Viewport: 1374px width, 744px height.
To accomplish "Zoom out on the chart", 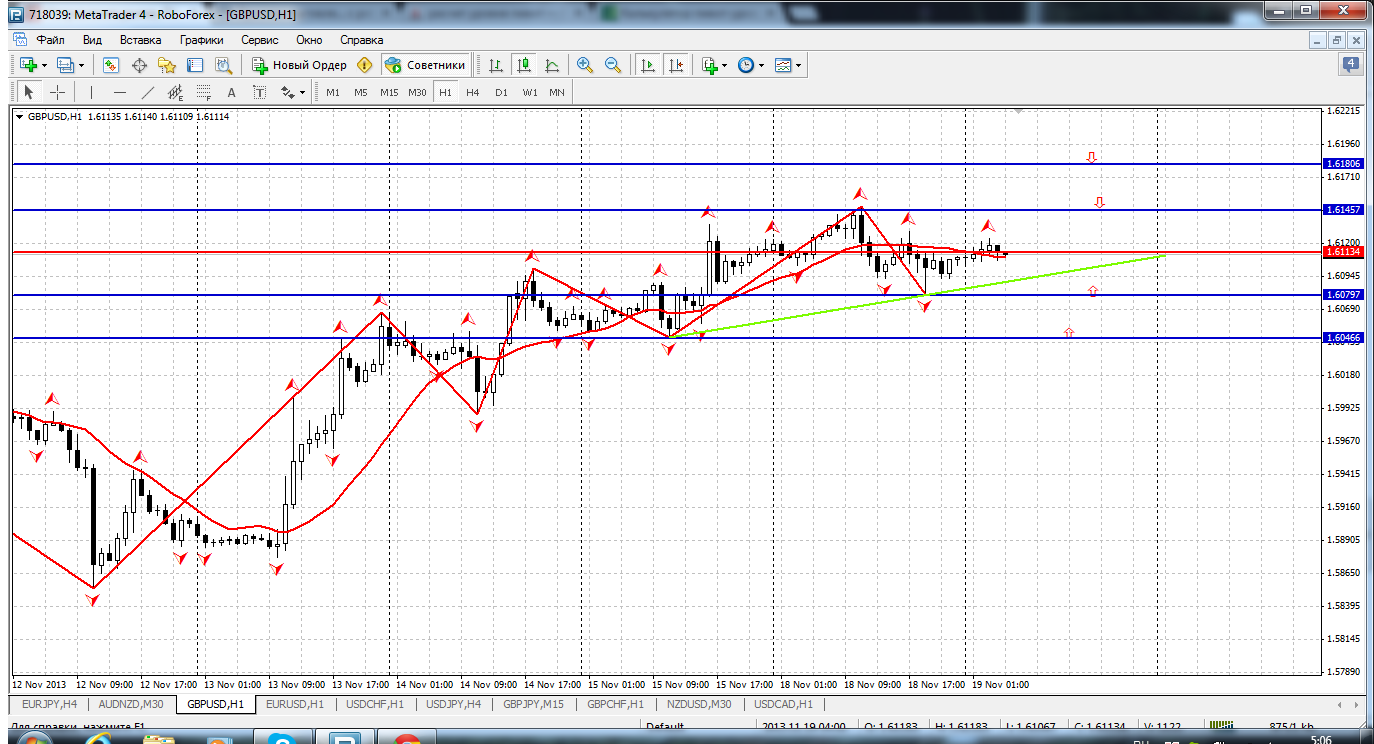I will 613,65.
